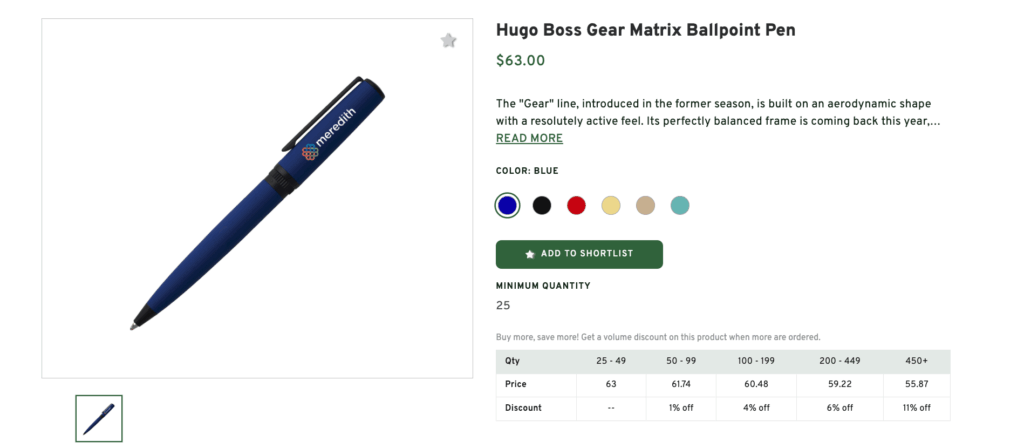Click the main pen product image

coord(257,198)
